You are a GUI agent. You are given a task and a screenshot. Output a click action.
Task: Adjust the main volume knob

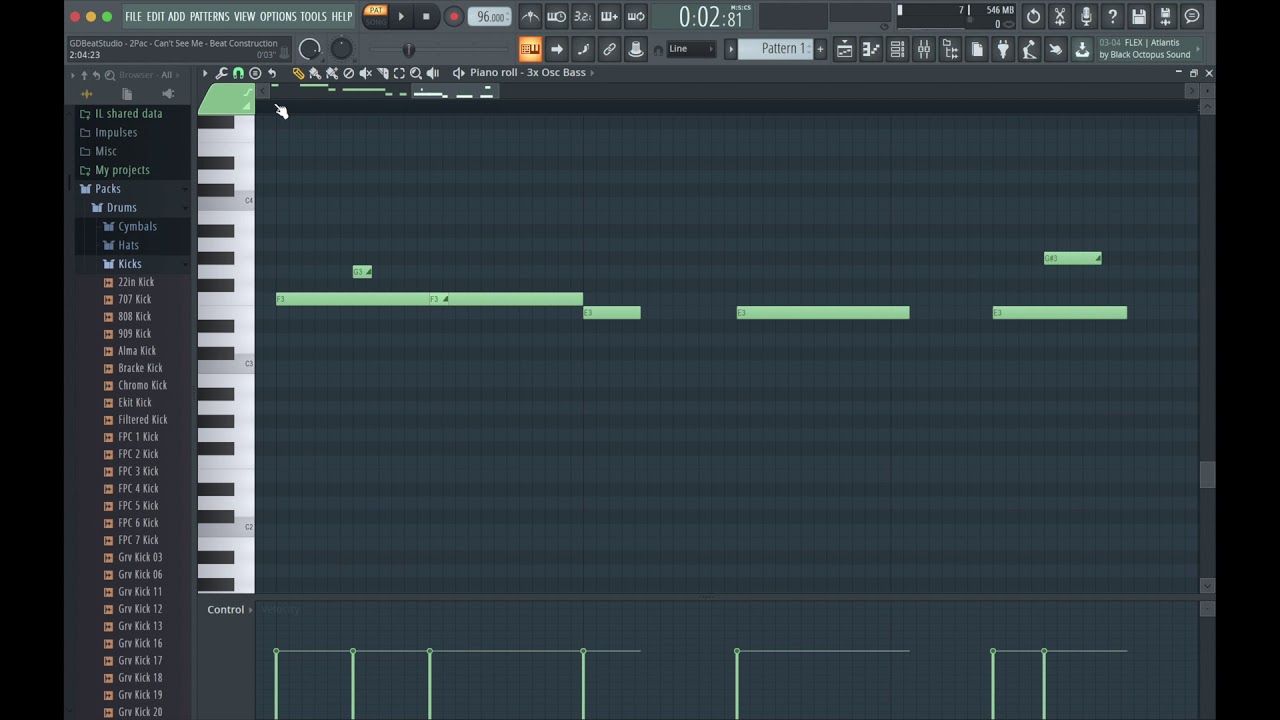(x=310, y=49)
